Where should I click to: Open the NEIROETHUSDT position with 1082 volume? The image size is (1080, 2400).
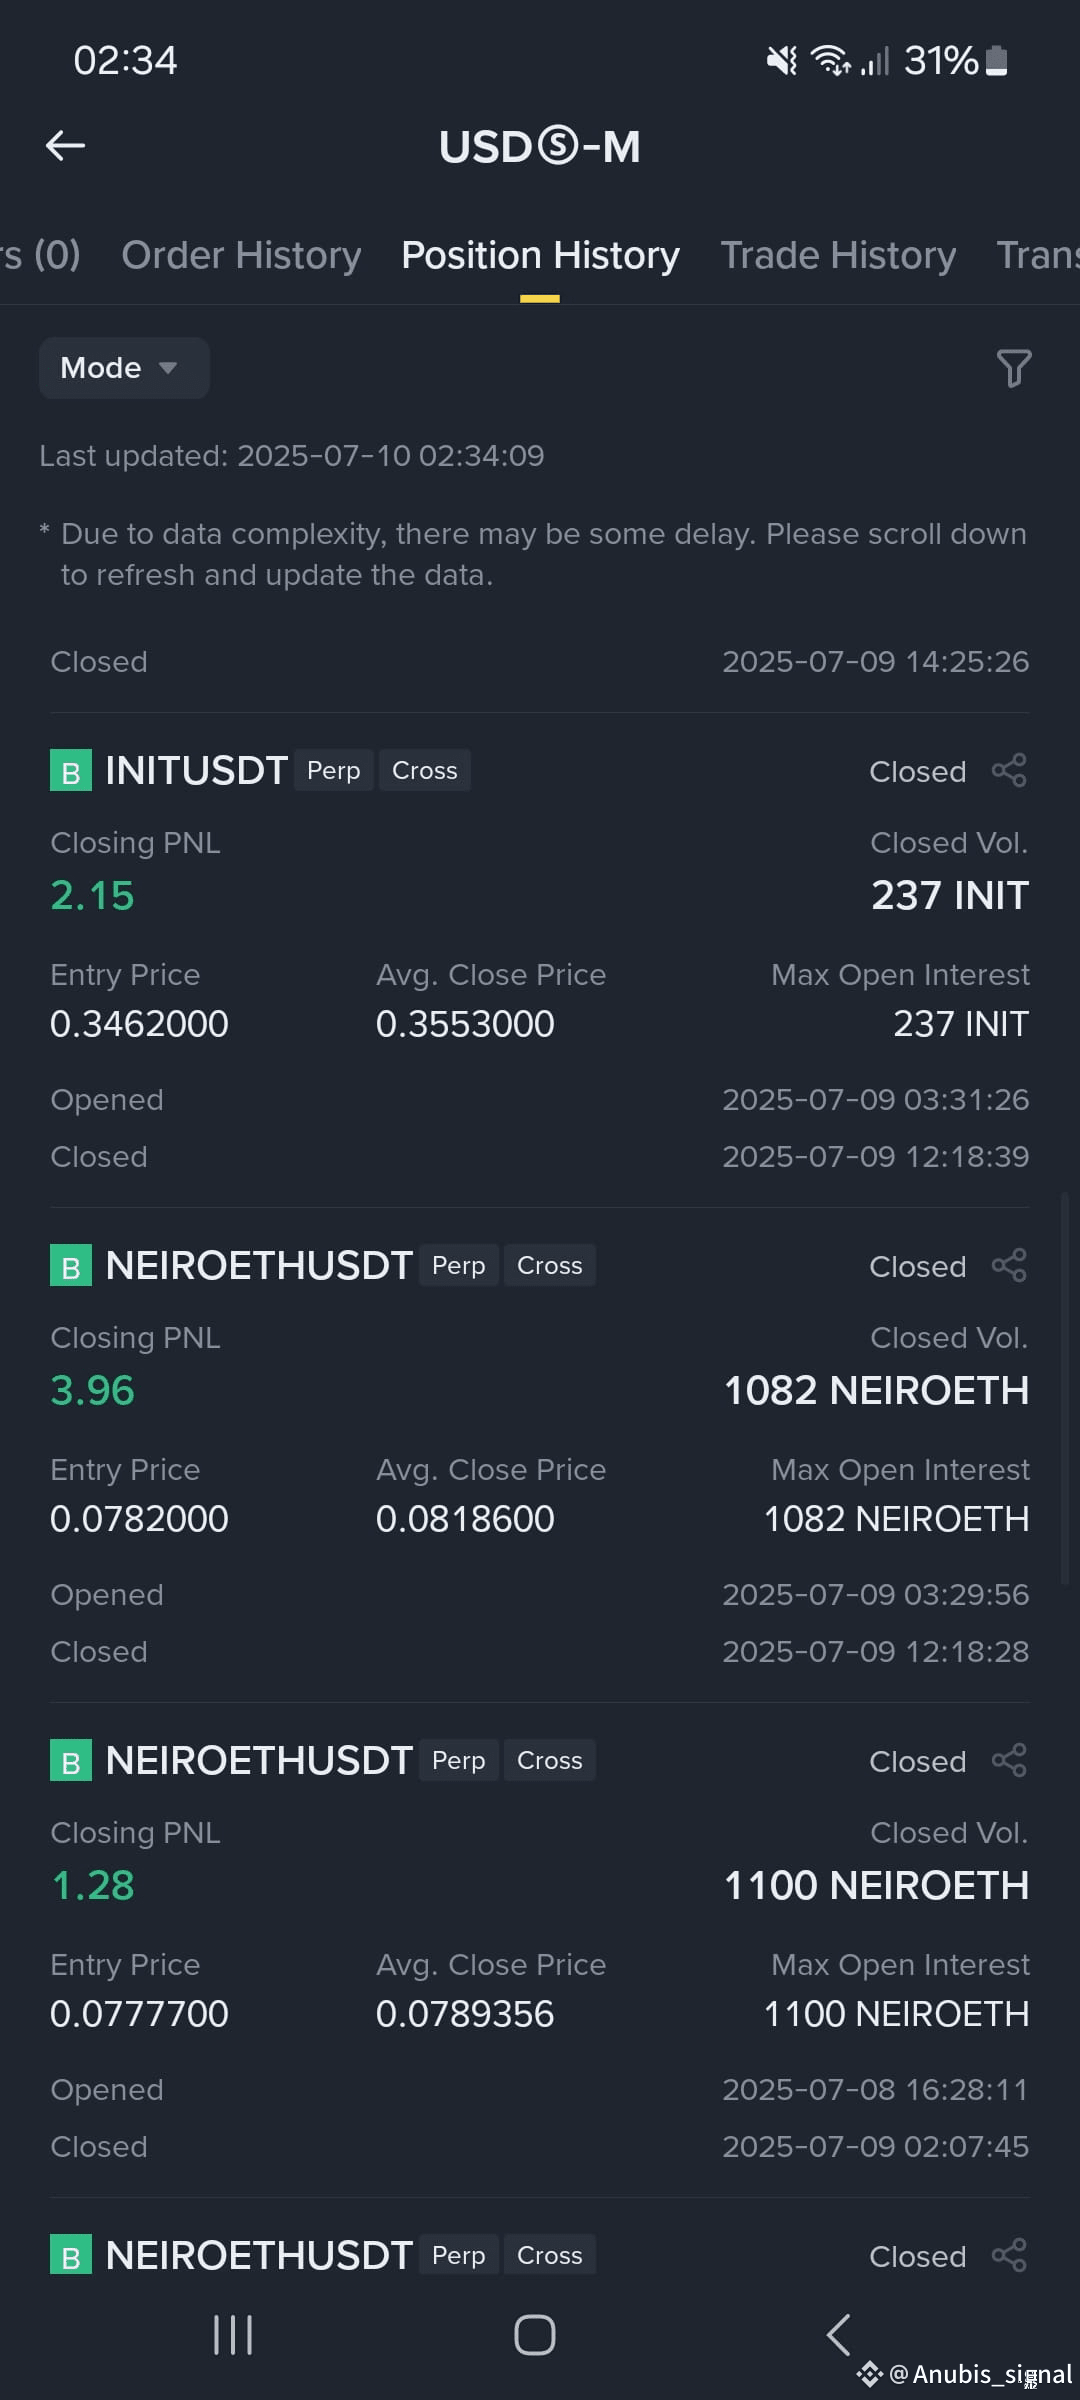coord(259,1266)
